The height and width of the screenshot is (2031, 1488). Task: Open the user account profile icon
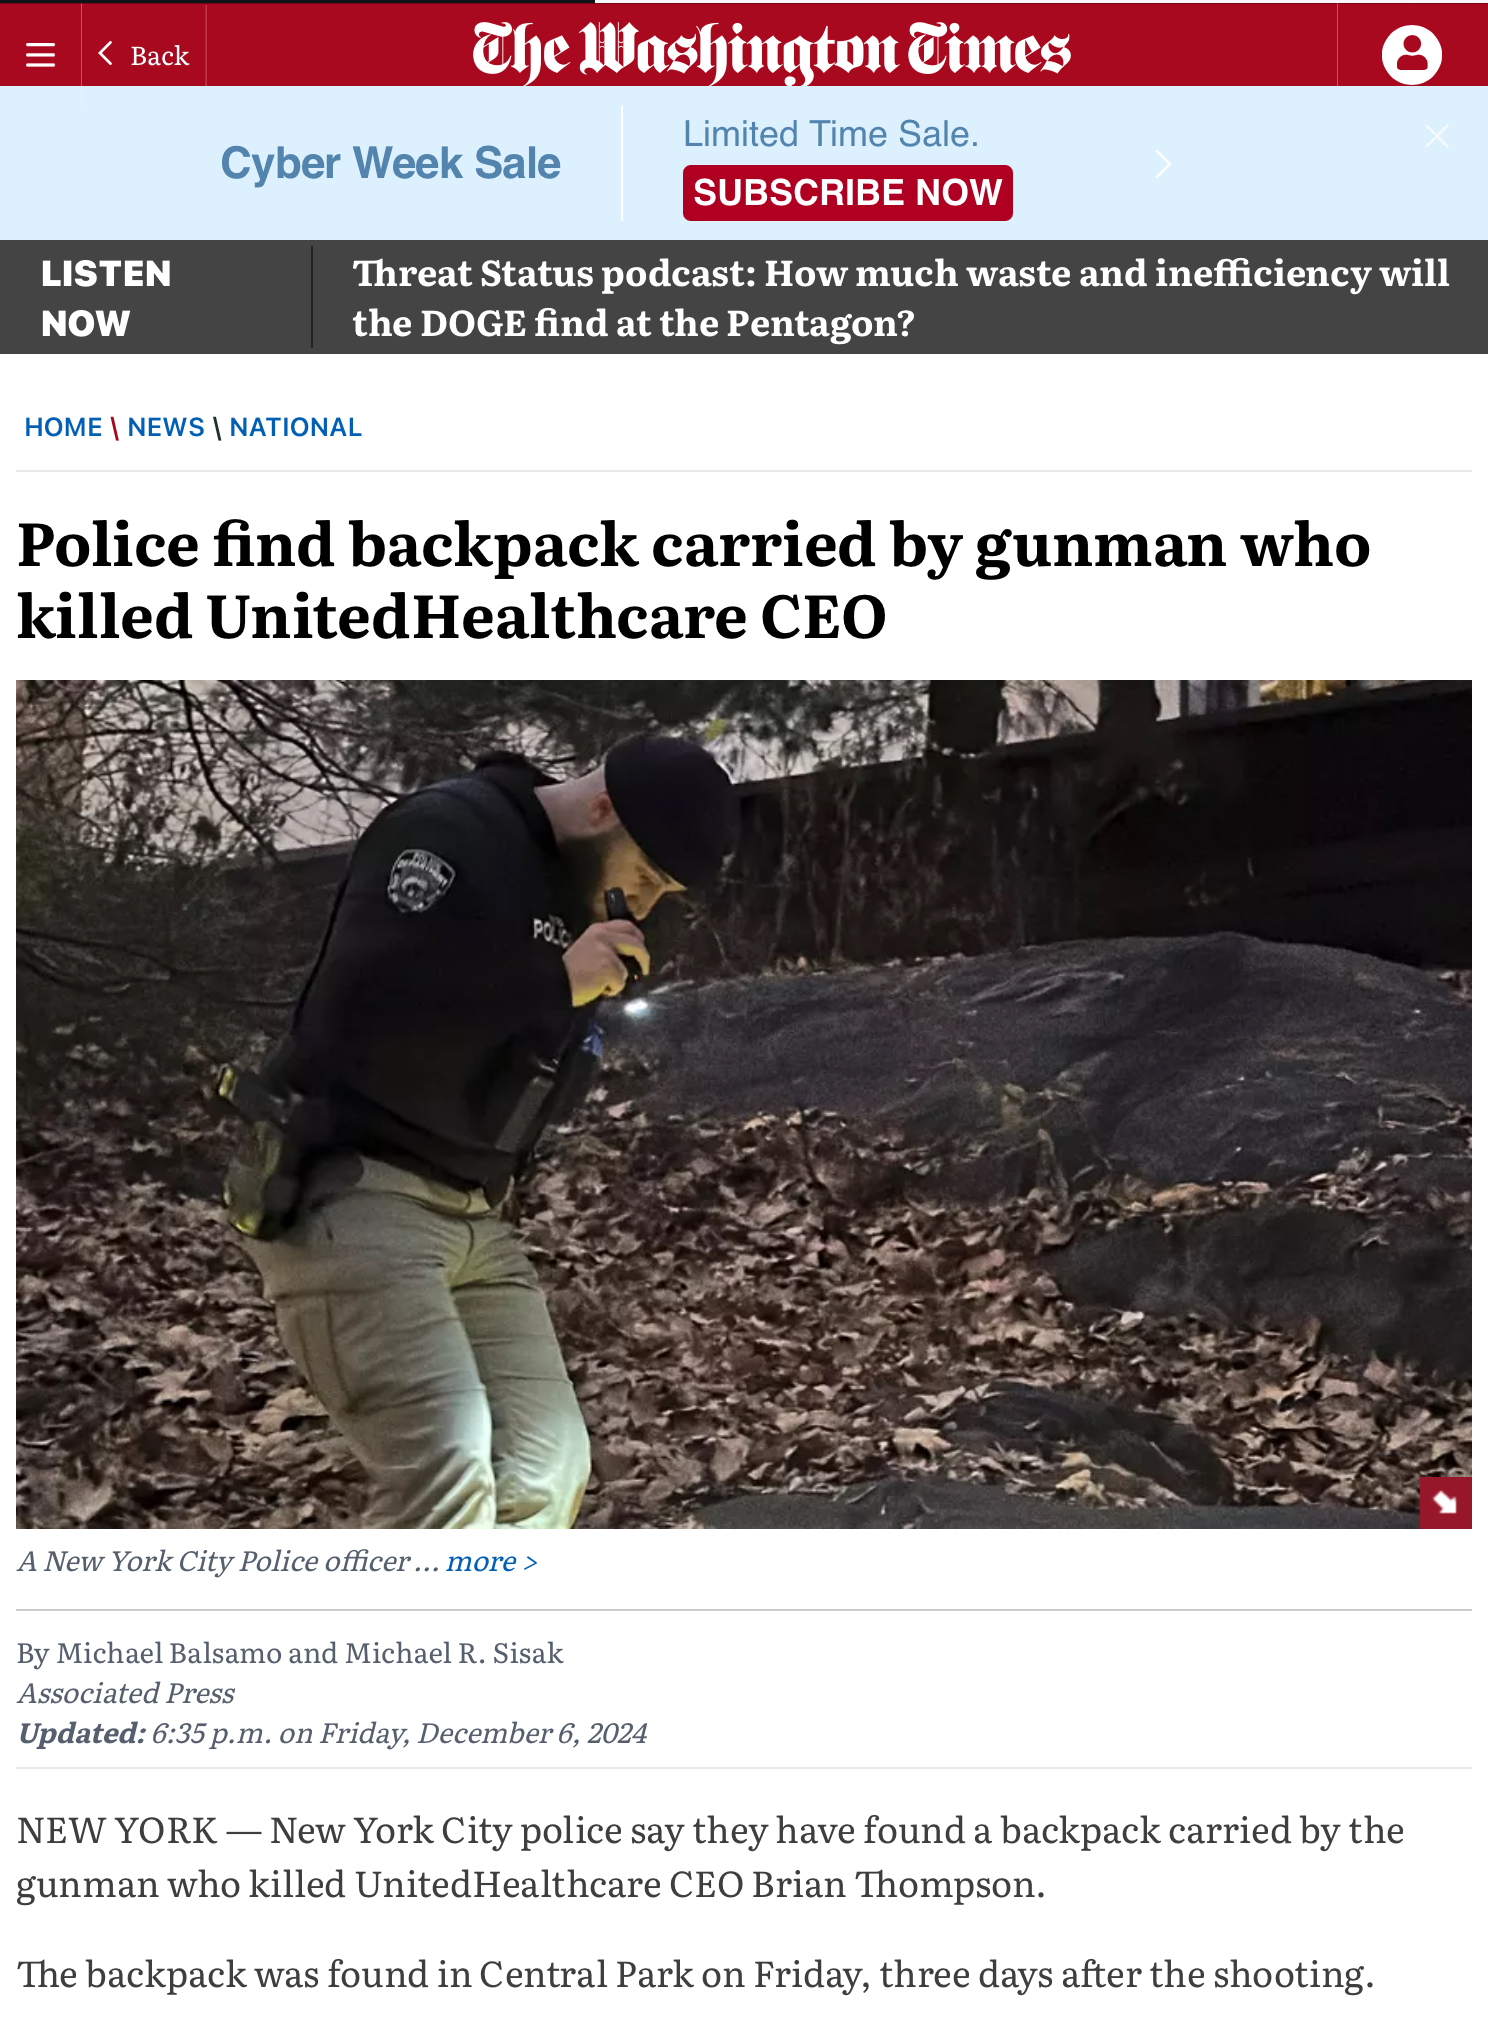pyautogui.click(x=1411, y=54)
